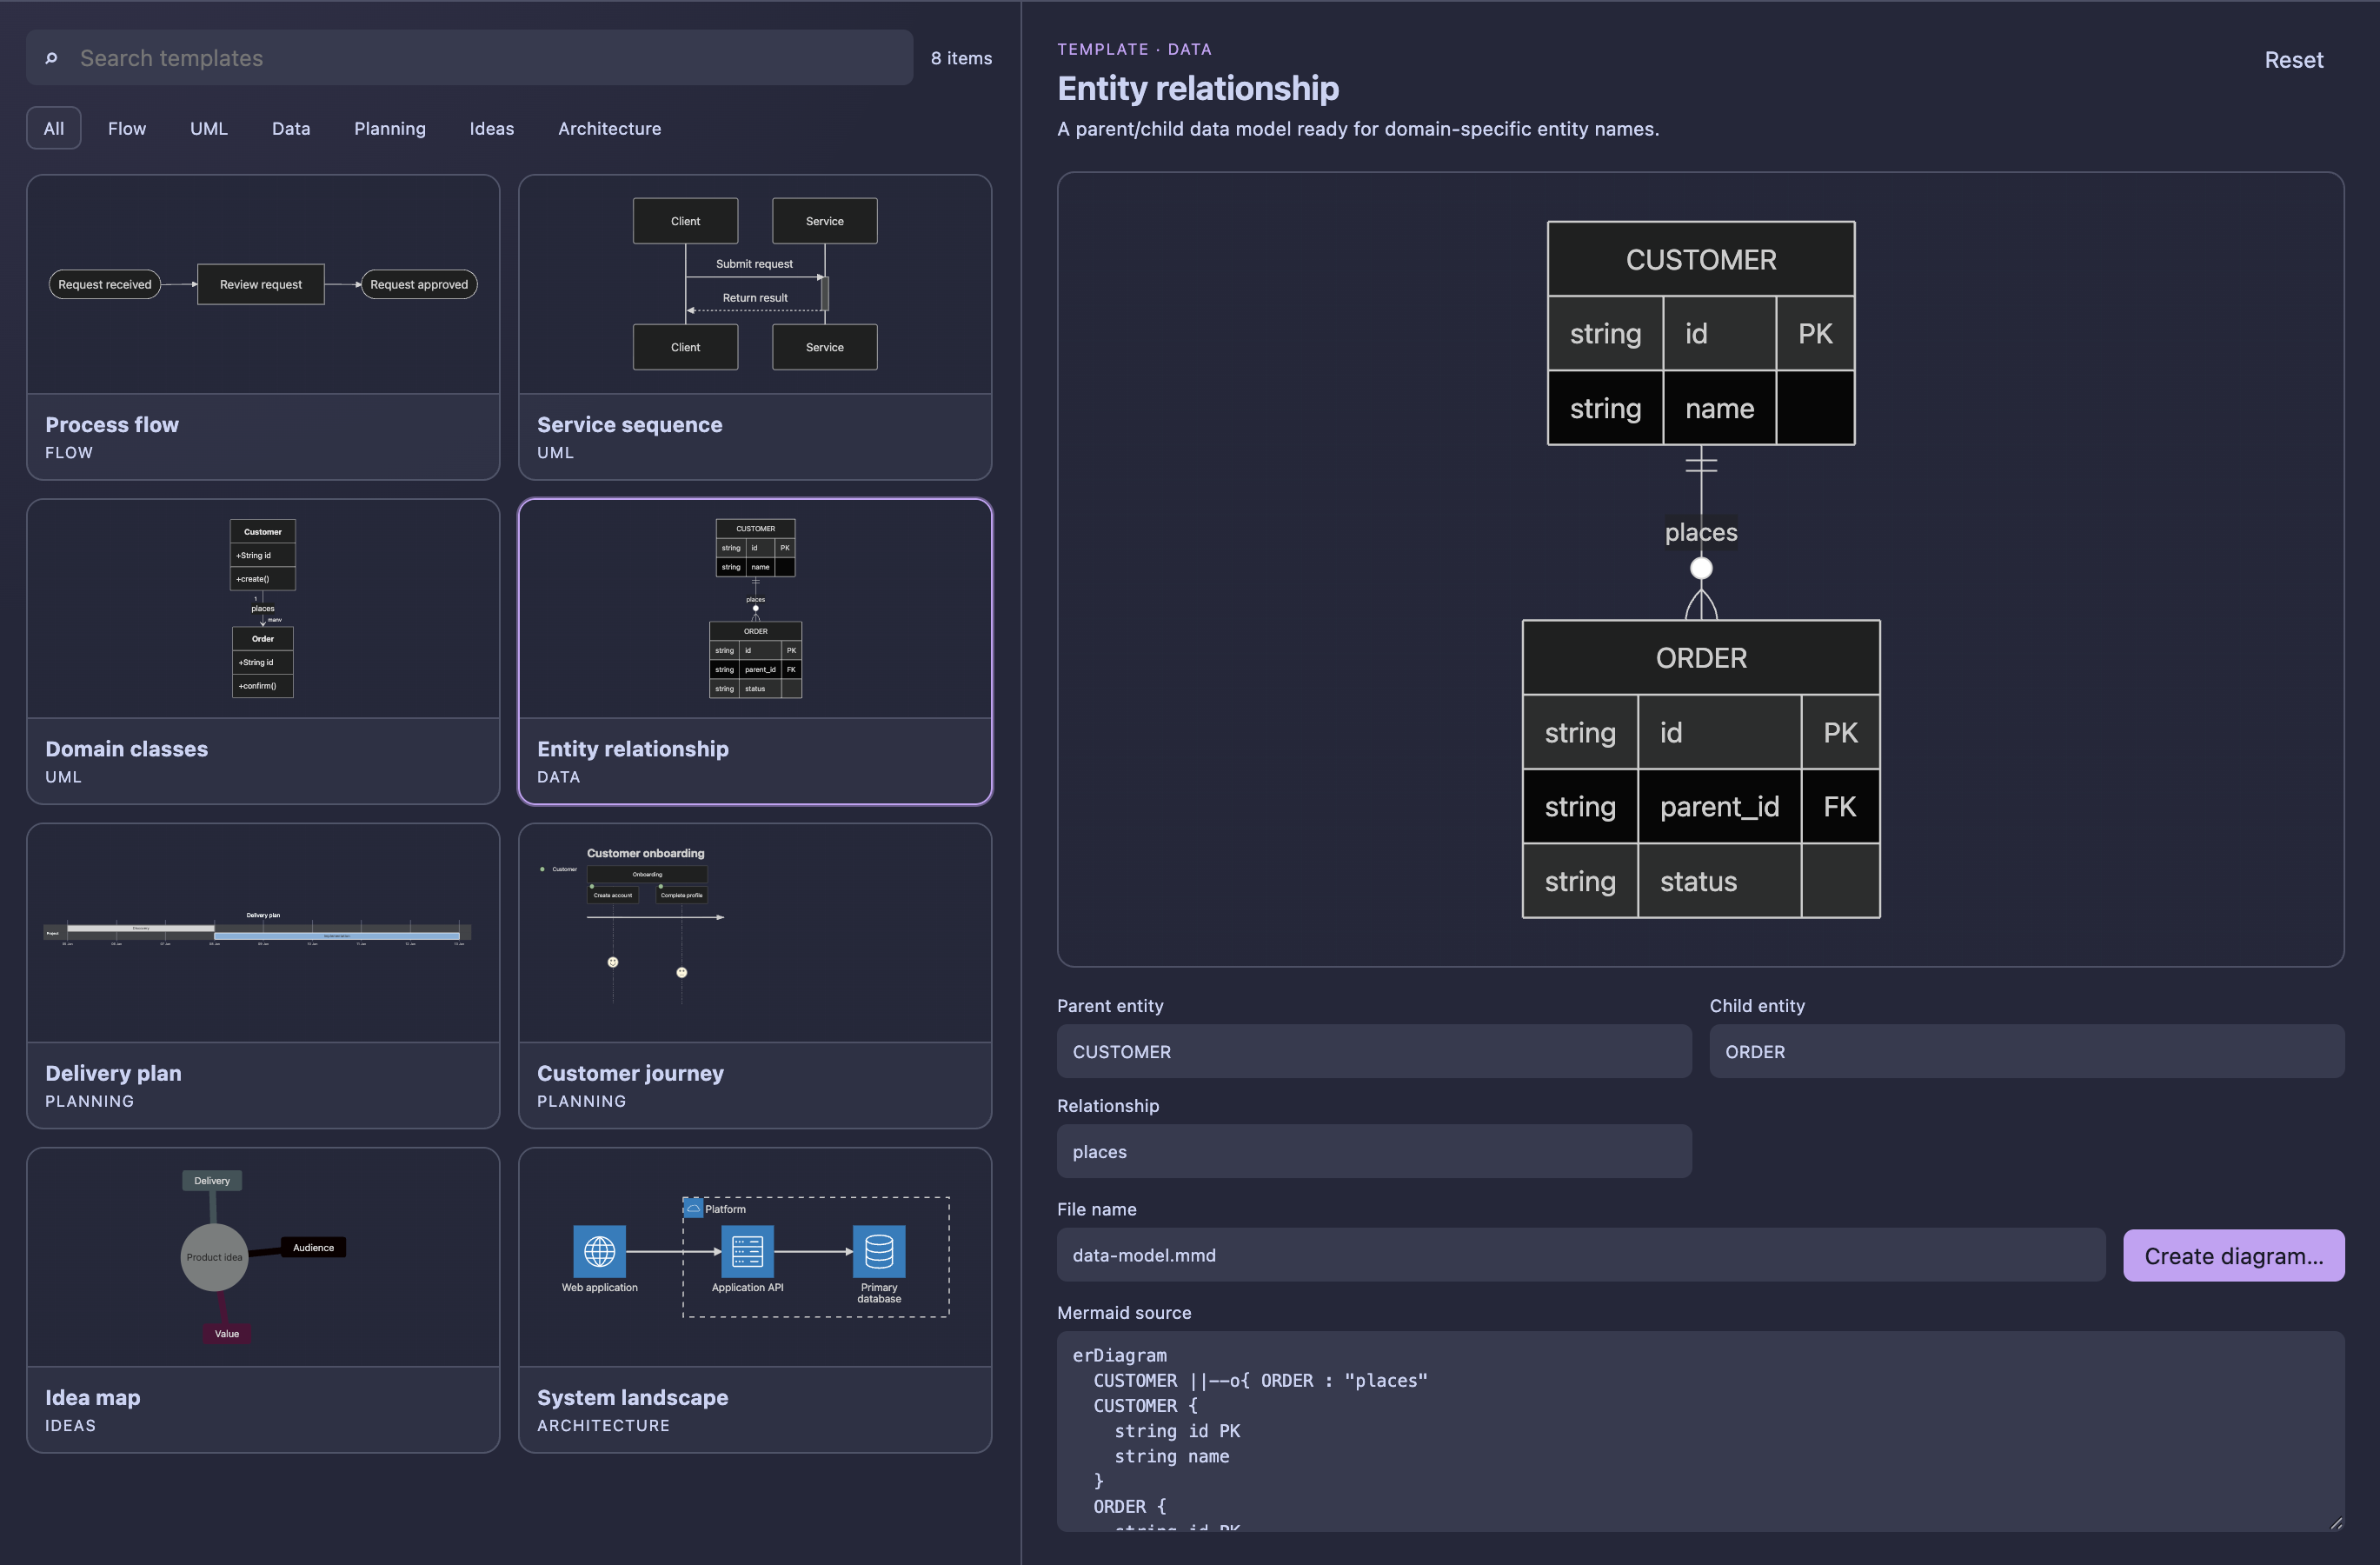Select the Data filter tab
The image size is (2380, 1565).
click(x=291, y=128)
